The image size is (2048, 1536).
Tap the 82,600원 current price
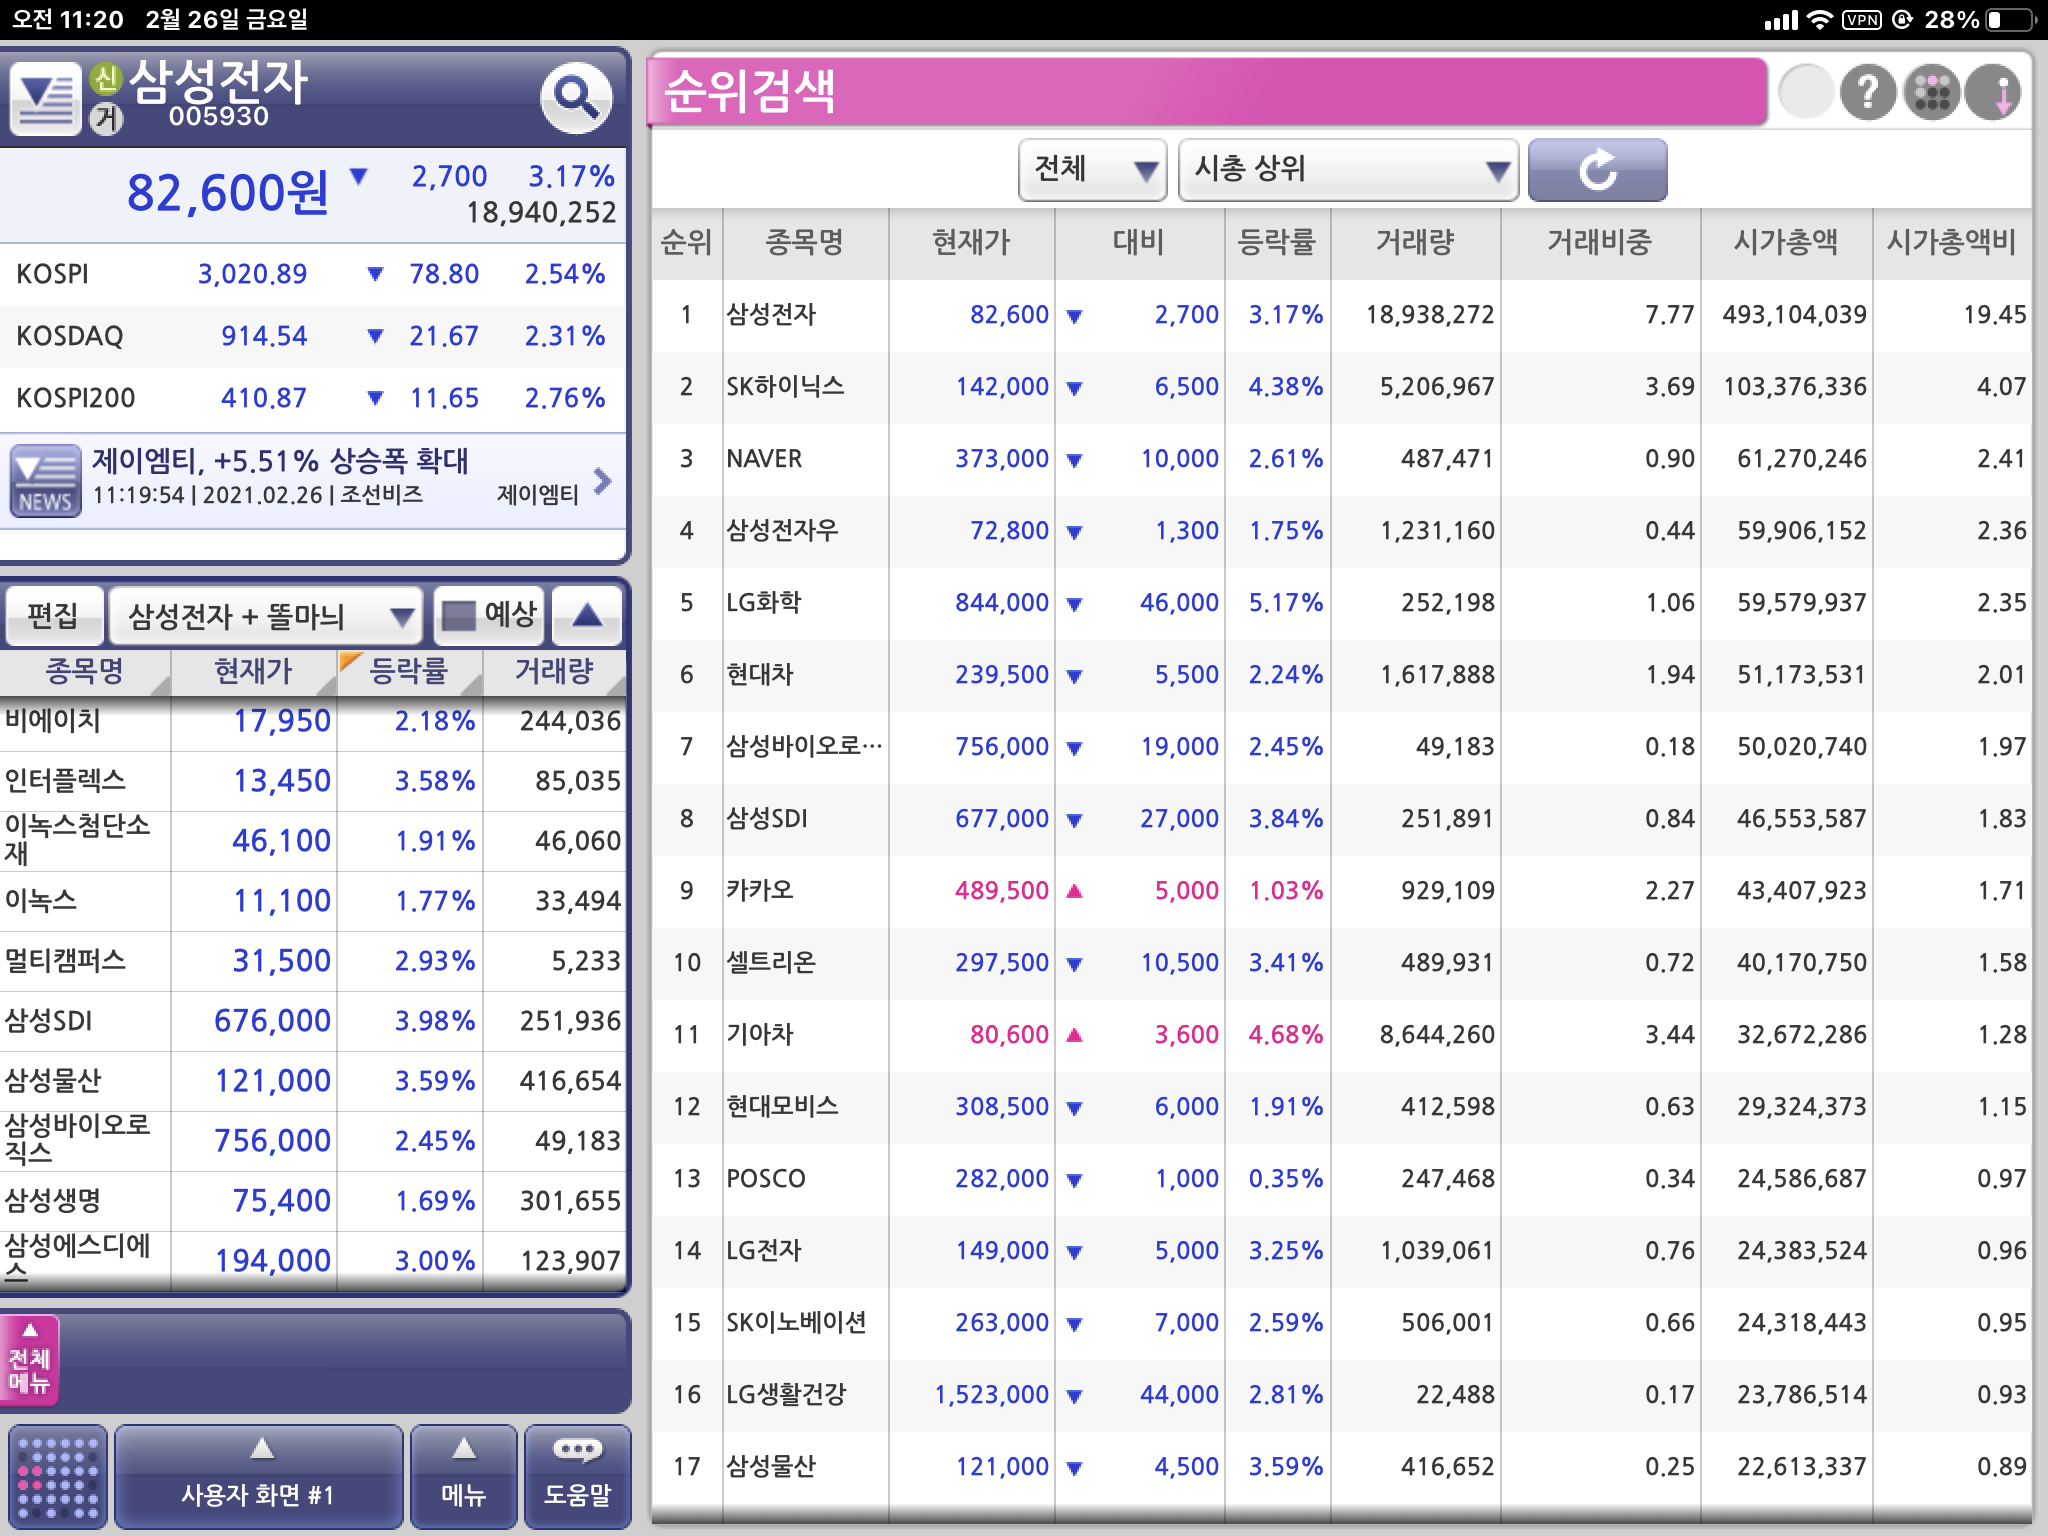228,193
